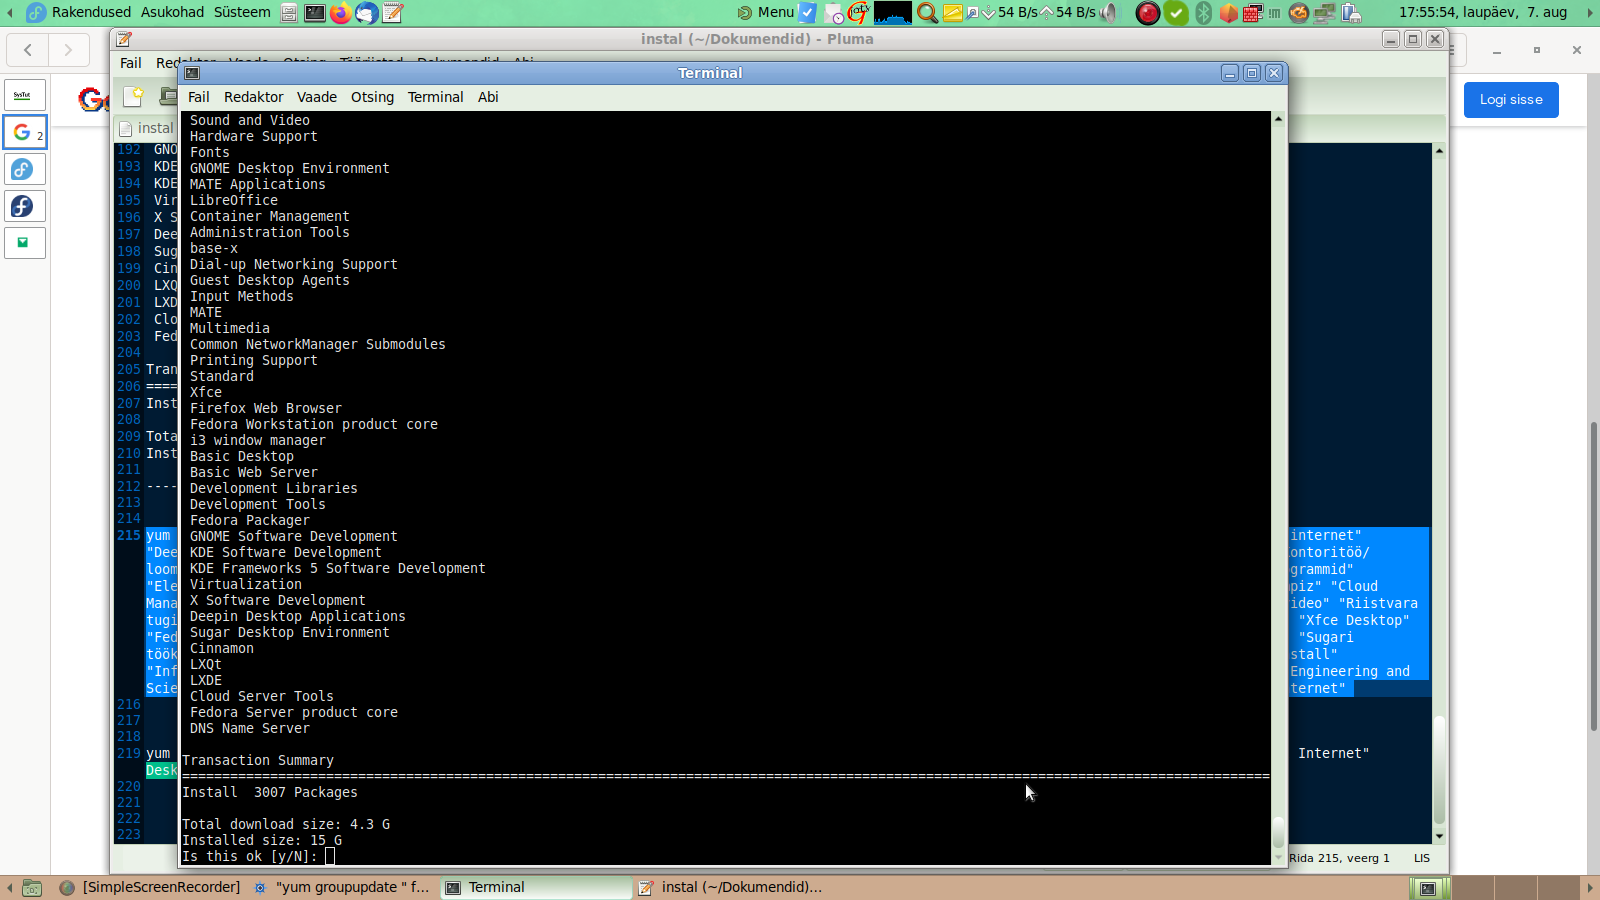This screenshot has width=1600, height=900.
Task: Click the orange cube tray icon
Action: click(x=1229, y=13)
